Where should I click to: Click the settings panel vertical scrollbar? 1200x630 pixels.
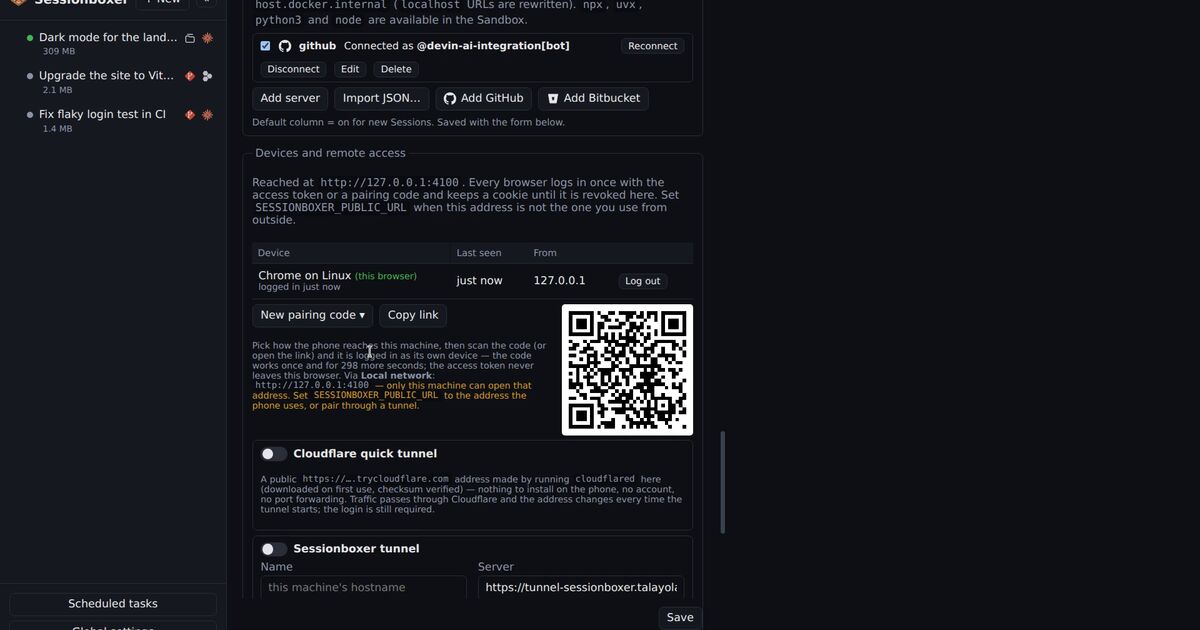point(723,483)
